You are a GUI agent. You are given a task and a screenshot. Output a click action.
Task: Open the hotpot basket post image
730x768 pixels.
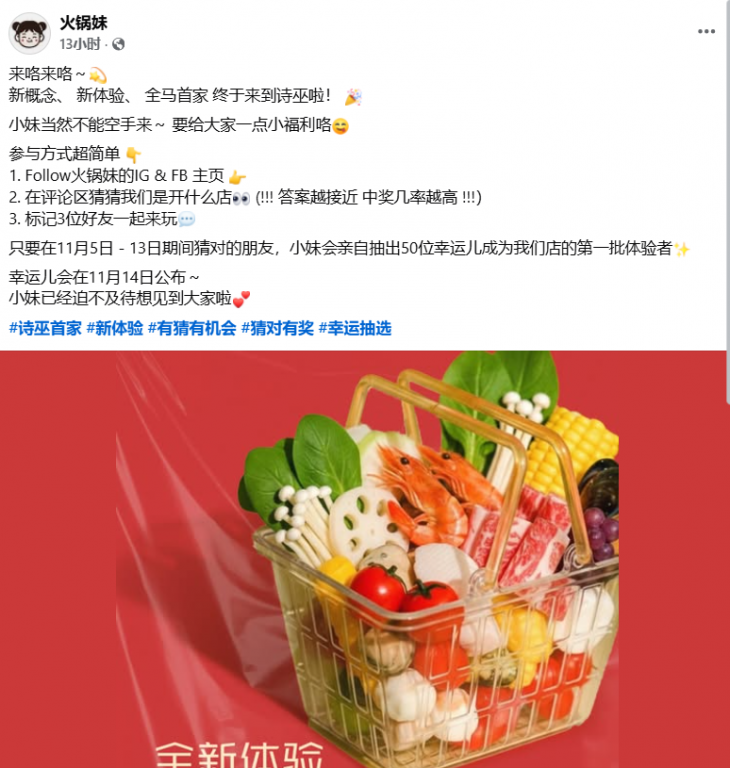coord(363,559)
